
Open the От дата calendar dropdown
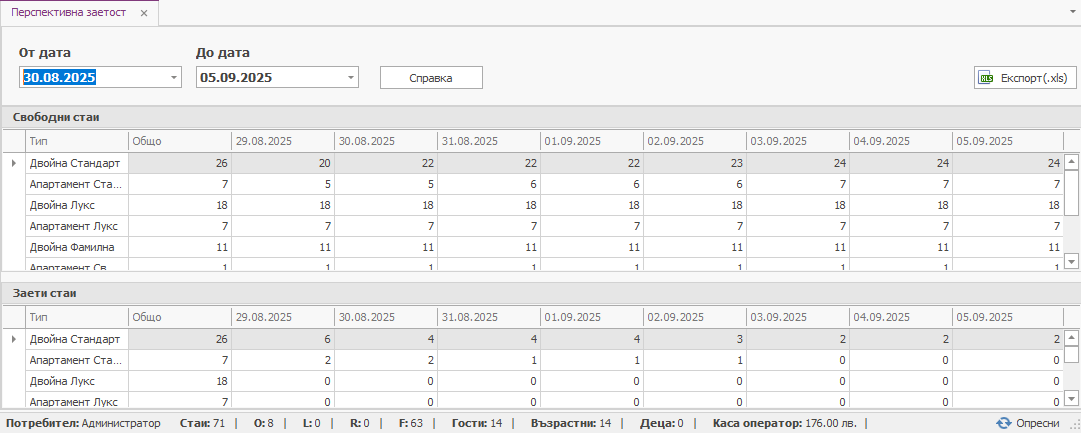pyautogui.click(x=174, y=77)
